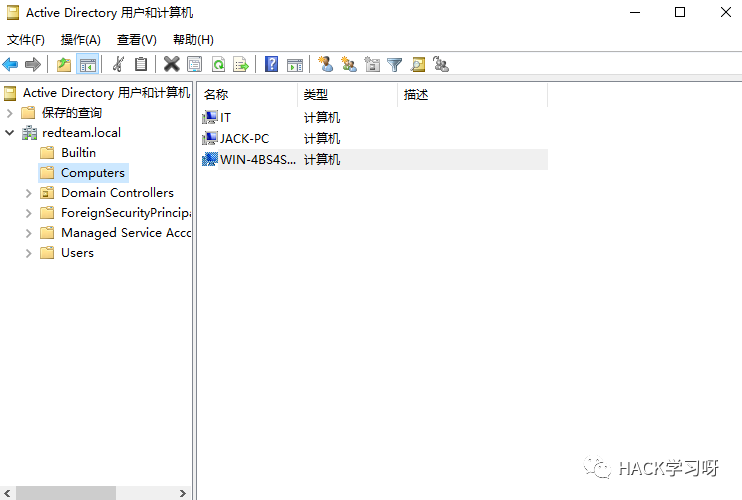Click the Refresh toolbar icon

[x=218, y=64]
